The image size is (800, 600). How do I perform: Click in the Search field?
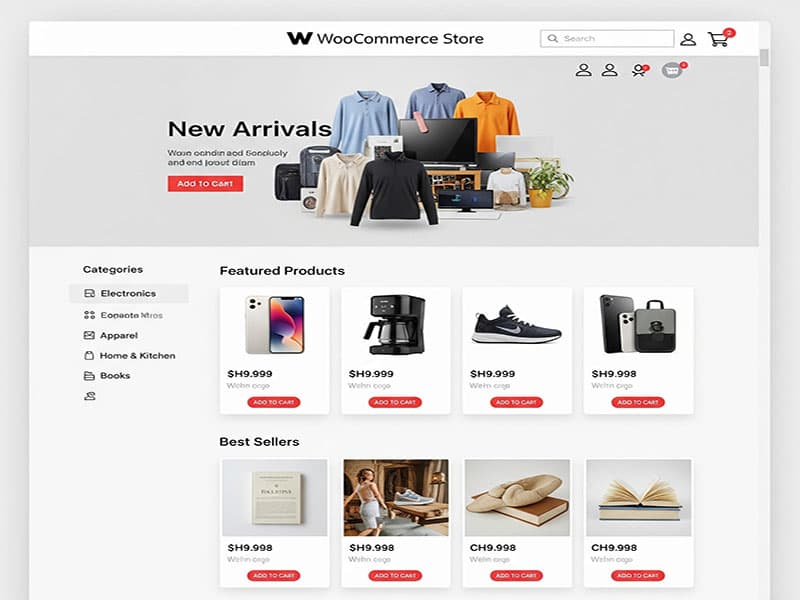pos(607,38)
